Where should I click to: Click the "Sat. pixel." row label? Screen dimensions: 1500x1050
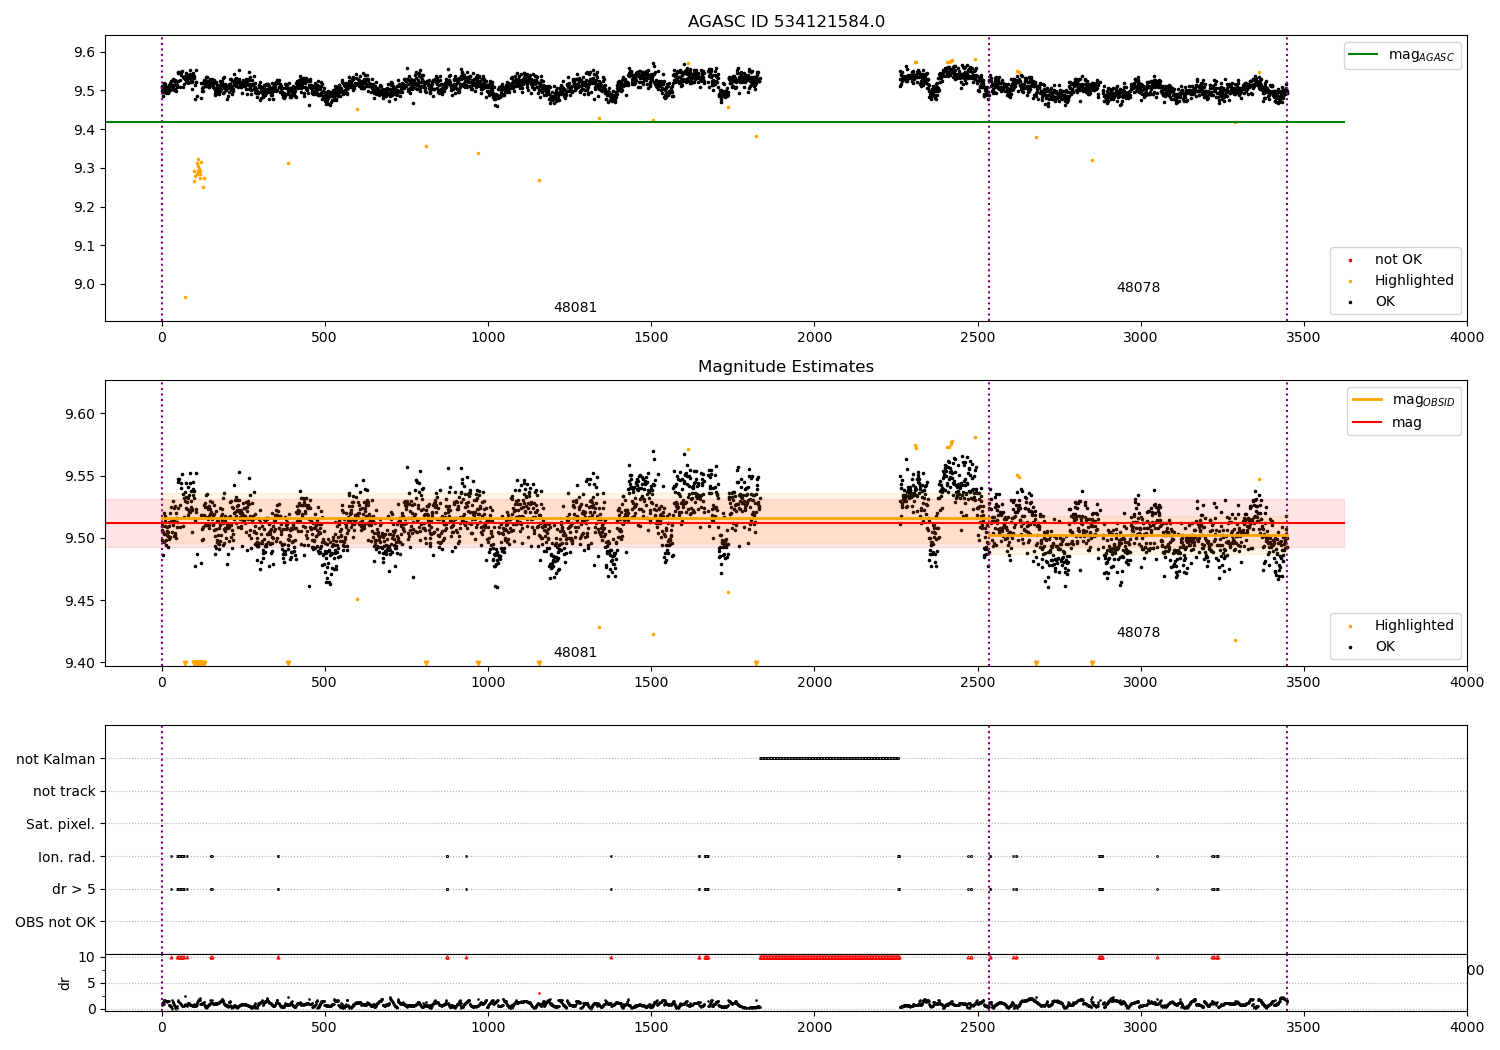click(61, 825)
